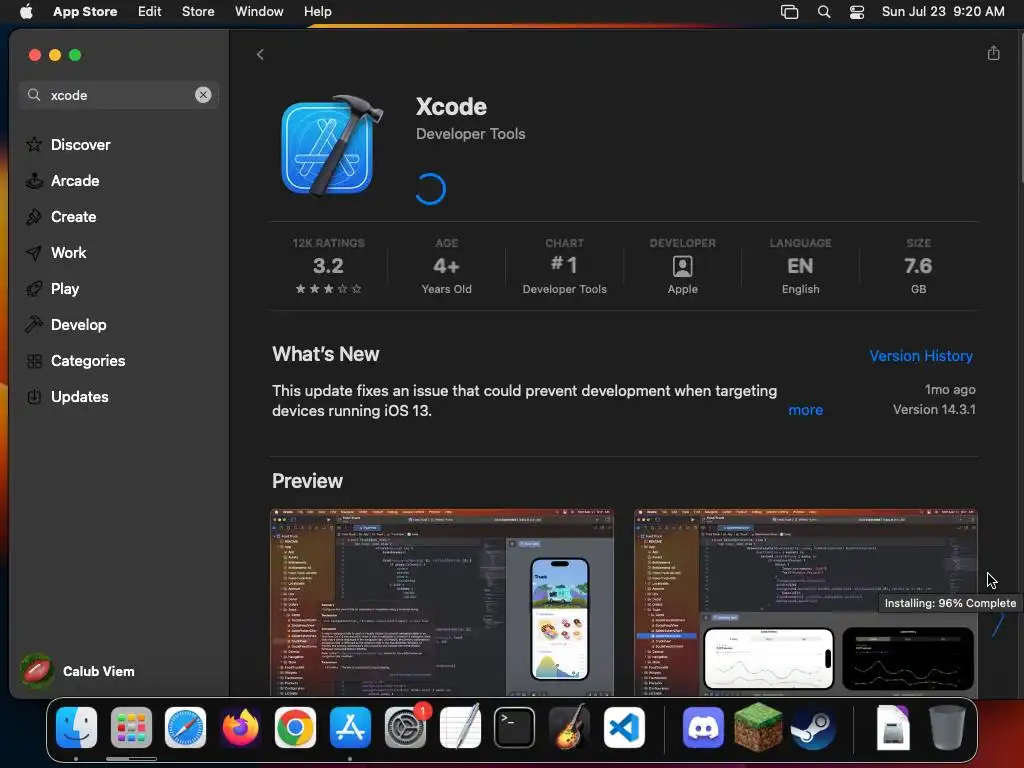Click the date and time display

point(943,11)
